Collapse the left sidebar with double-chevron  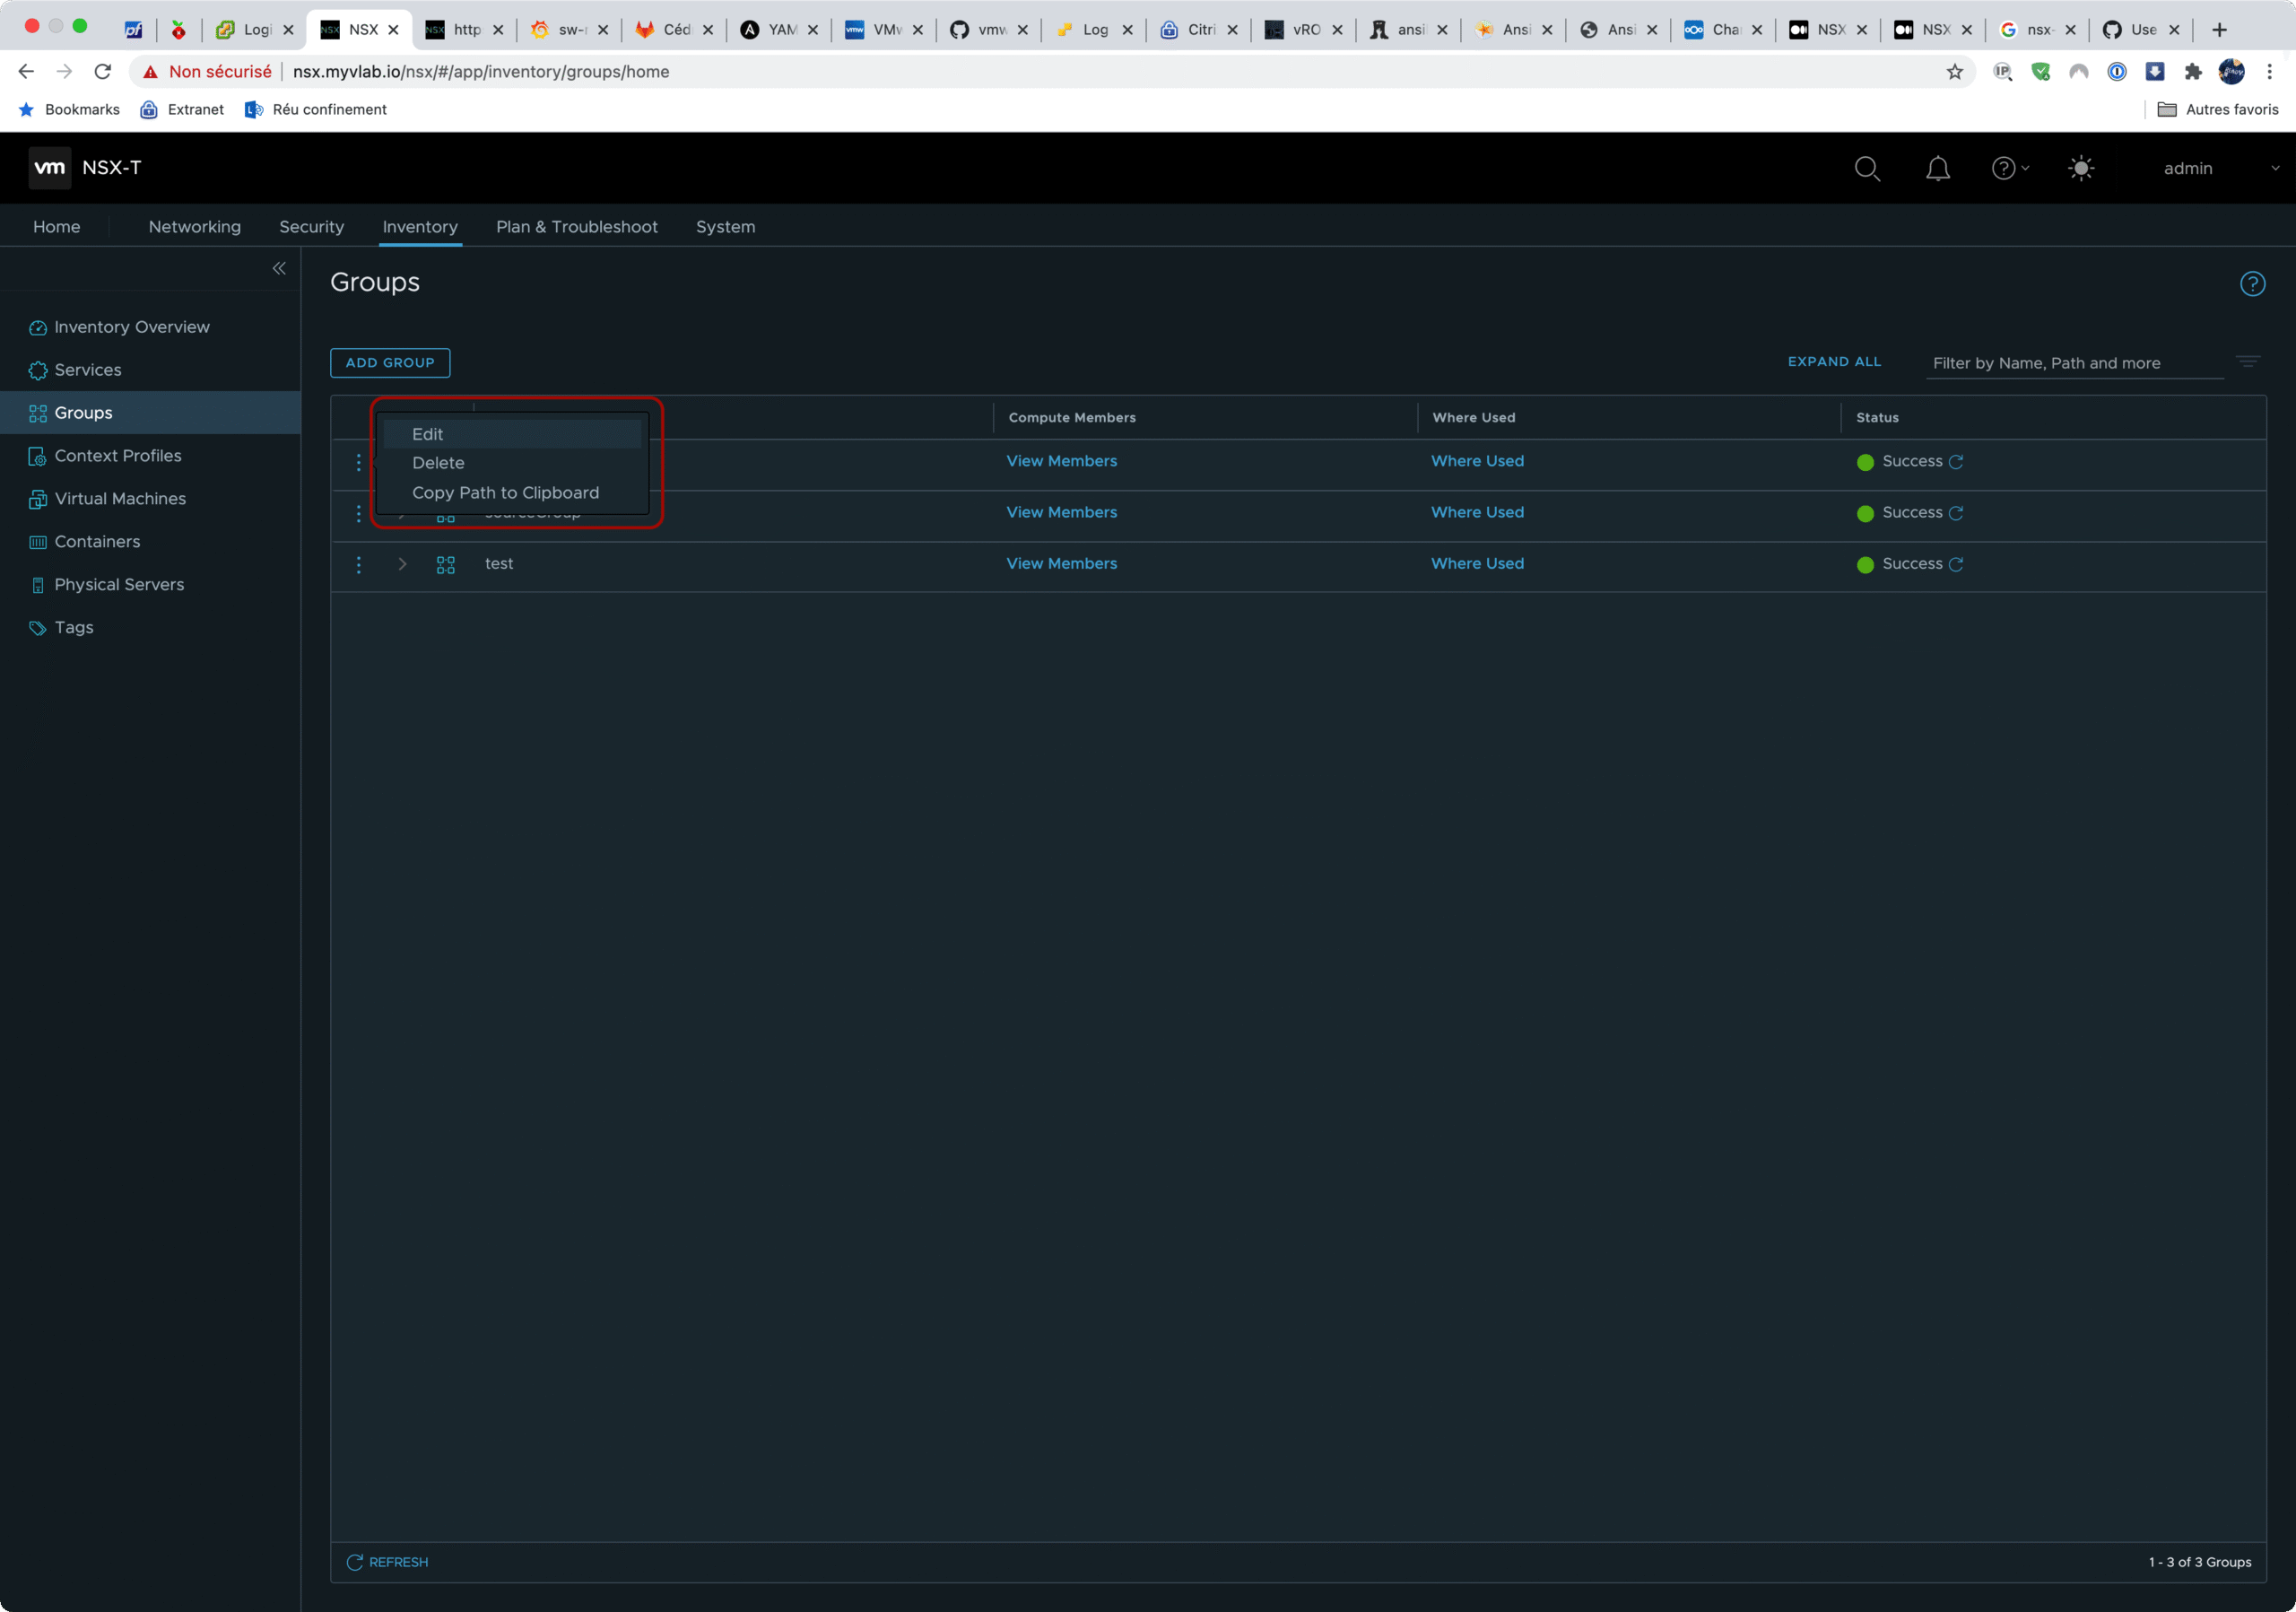(279, 268)
